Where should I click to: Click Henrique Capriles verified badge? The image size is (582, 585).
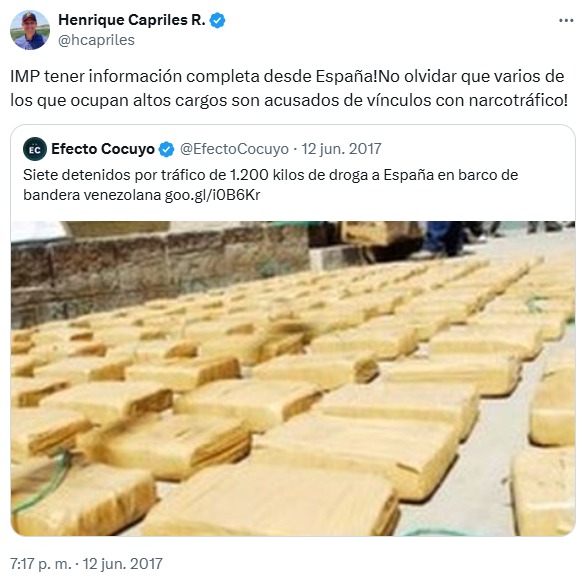(x=218, y=21)
